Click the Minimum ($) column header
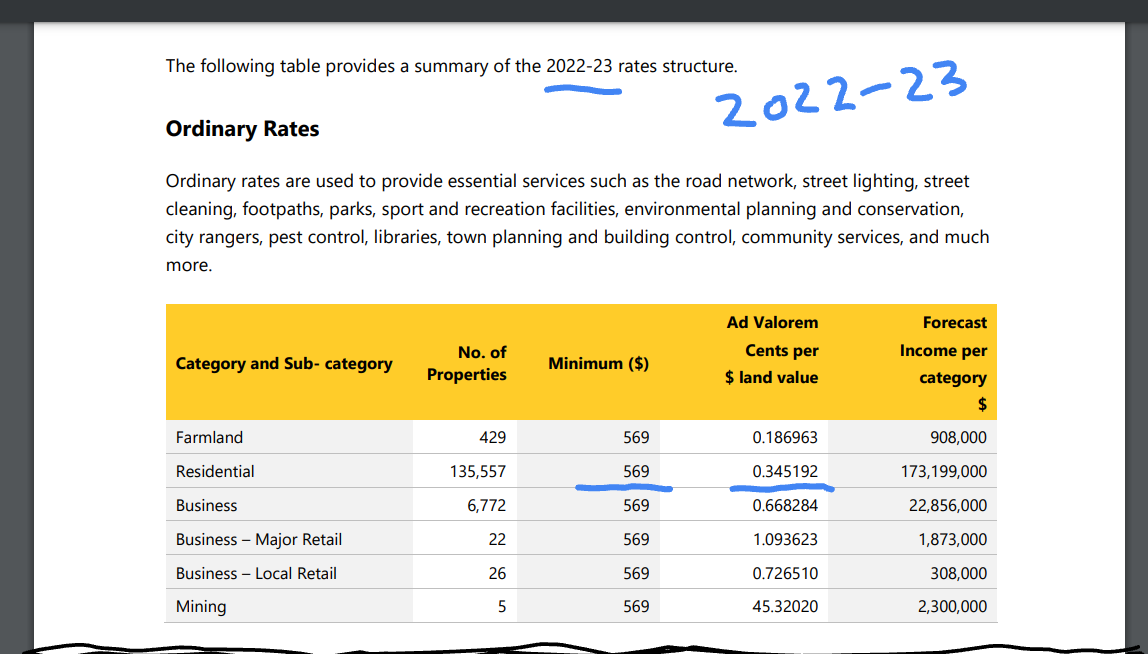The height and width of the screenshot is (654, 1148). click(x=598, y=363)
